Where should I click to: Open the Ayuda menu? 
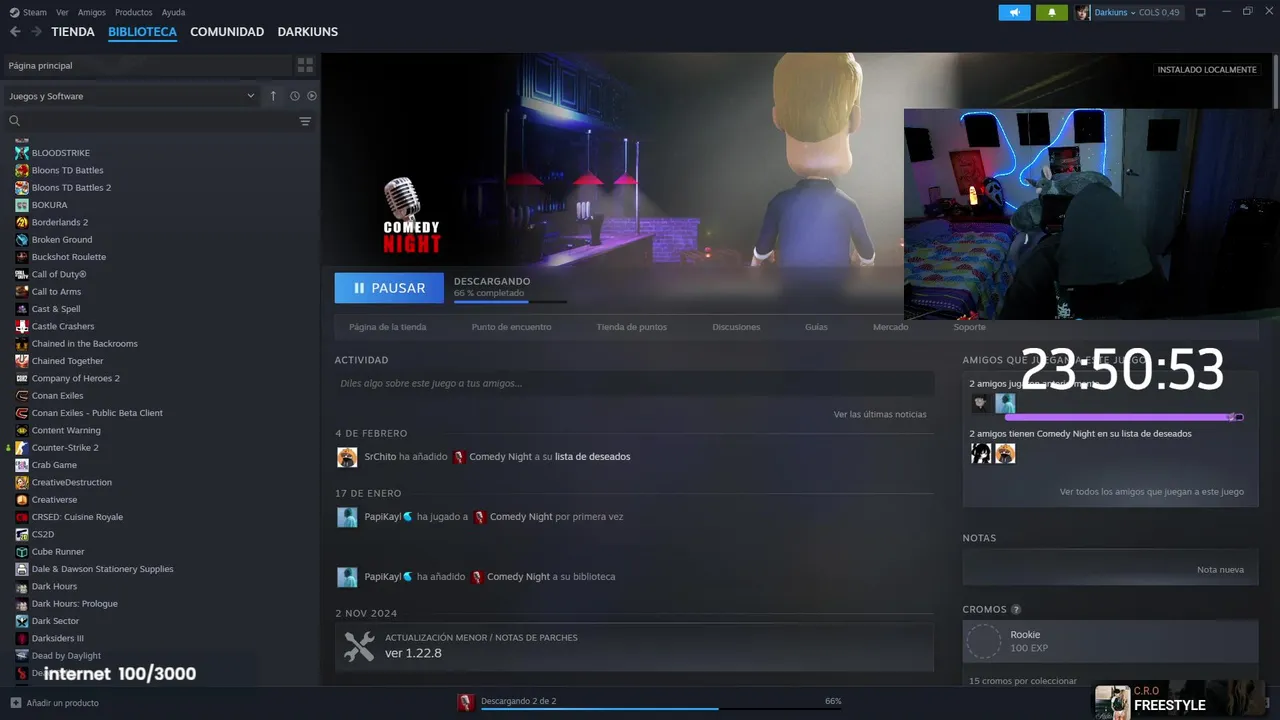(173, 12)
